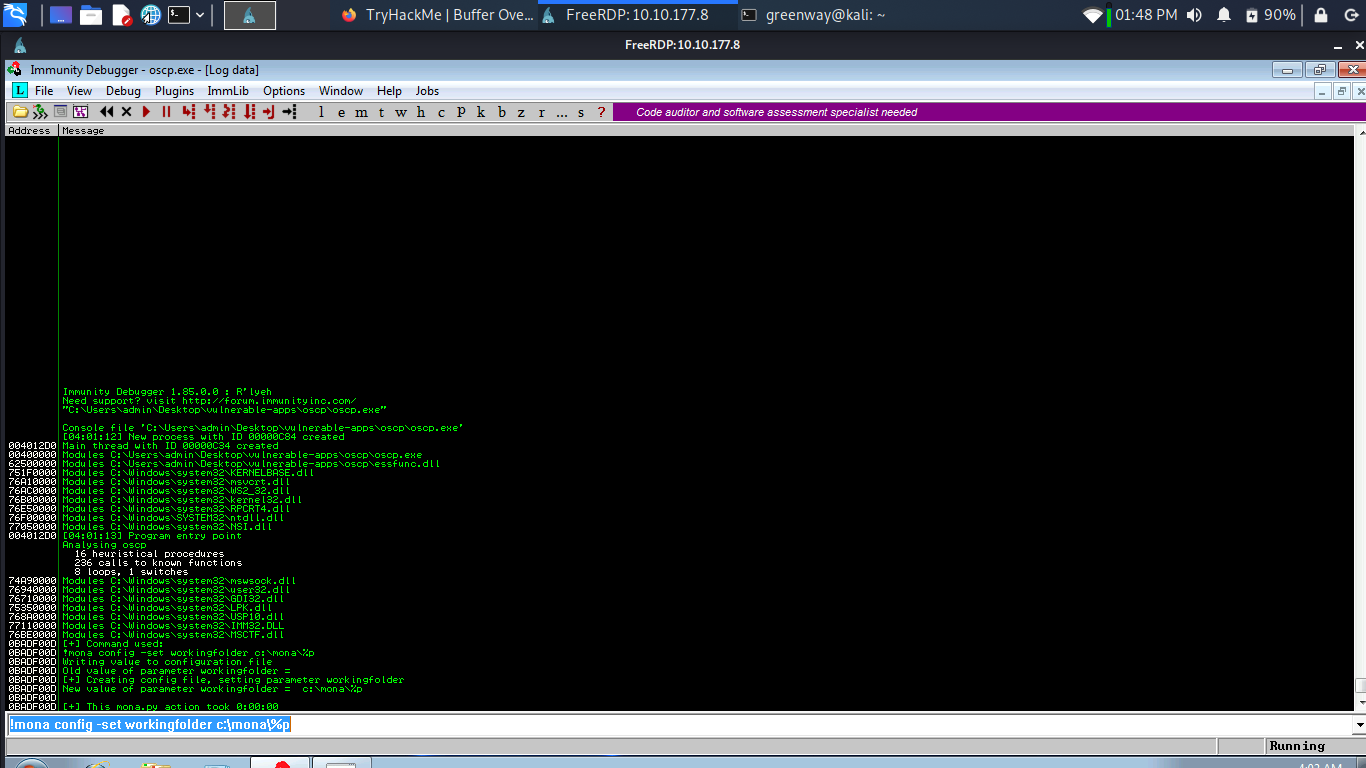This screenshot has width=1366, height=768.
Task: Start the Python shell via the 's' icon
Action: tap(581, 112)
